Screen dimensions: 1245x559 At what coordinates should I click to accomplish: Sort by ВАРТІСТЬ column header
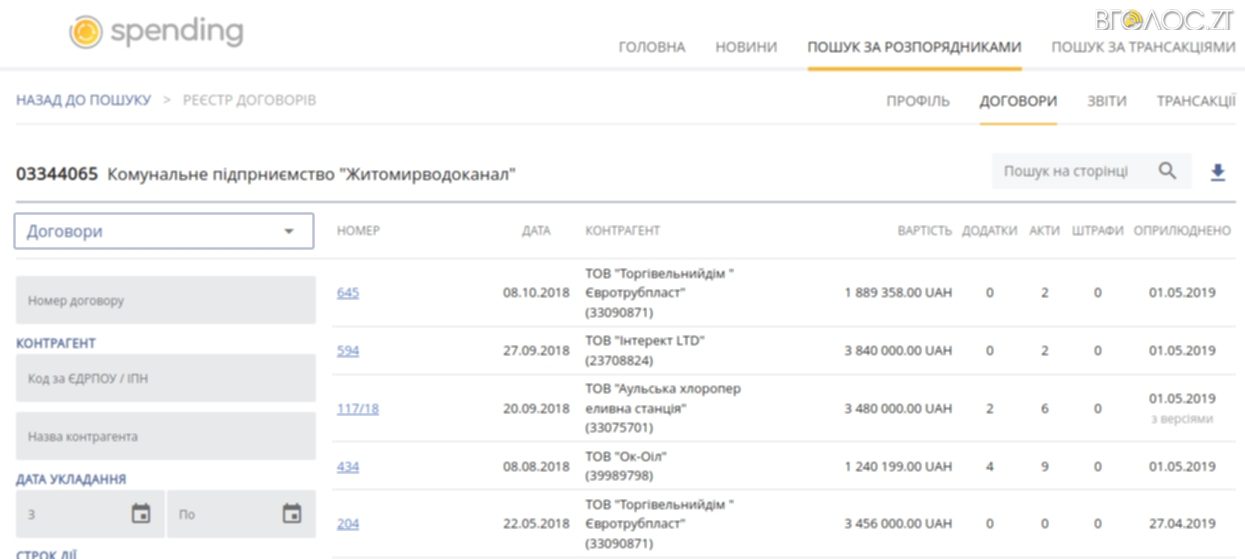pos(924,231)
